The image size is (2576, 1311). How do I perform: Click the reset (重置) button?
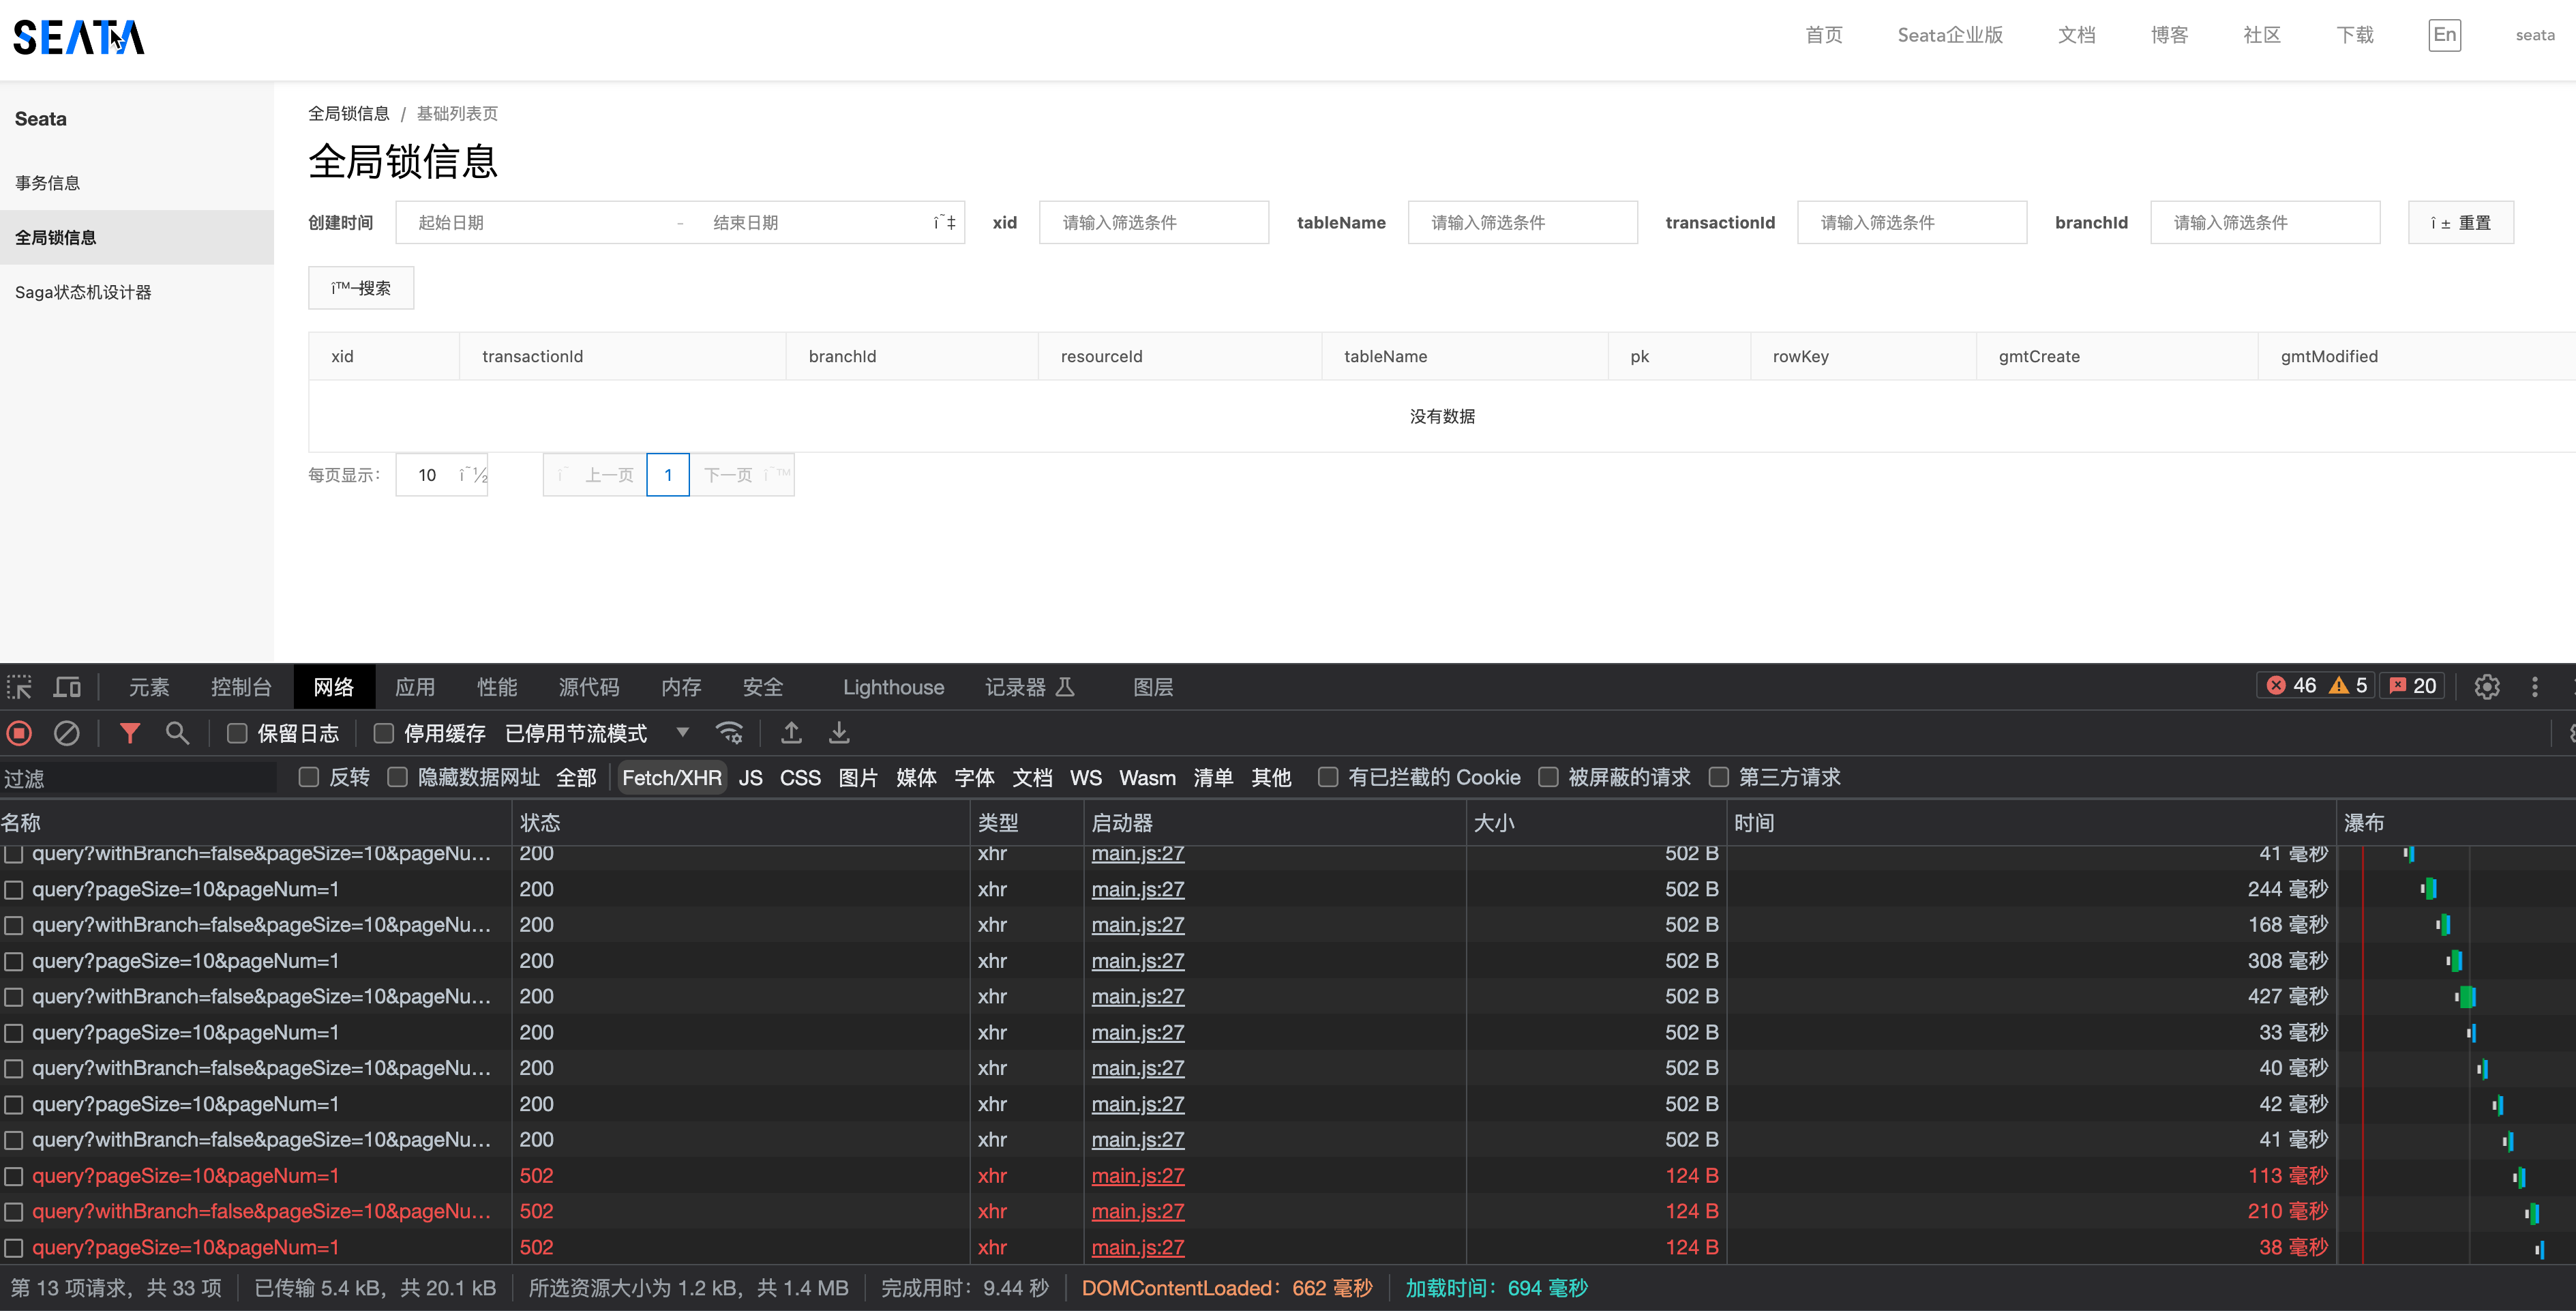coord(2460,222)
